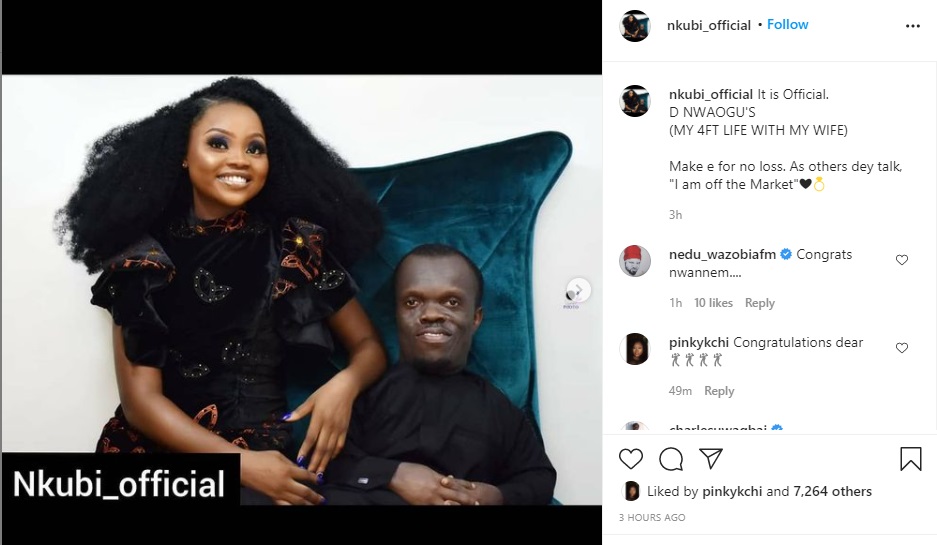
Task: Like the post with the heart icon
Action: (x=630, y=459)
